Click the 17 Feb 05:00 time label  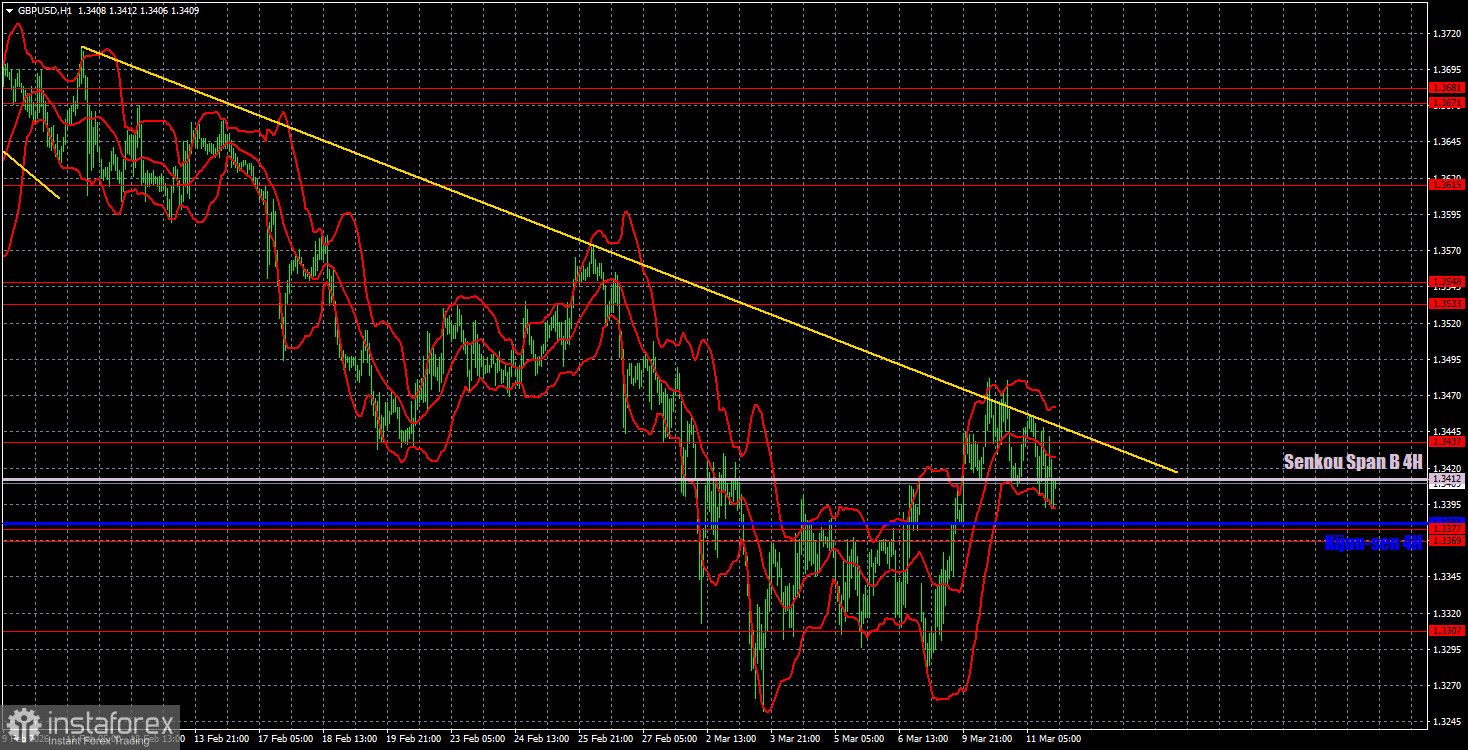pos(286,739)
